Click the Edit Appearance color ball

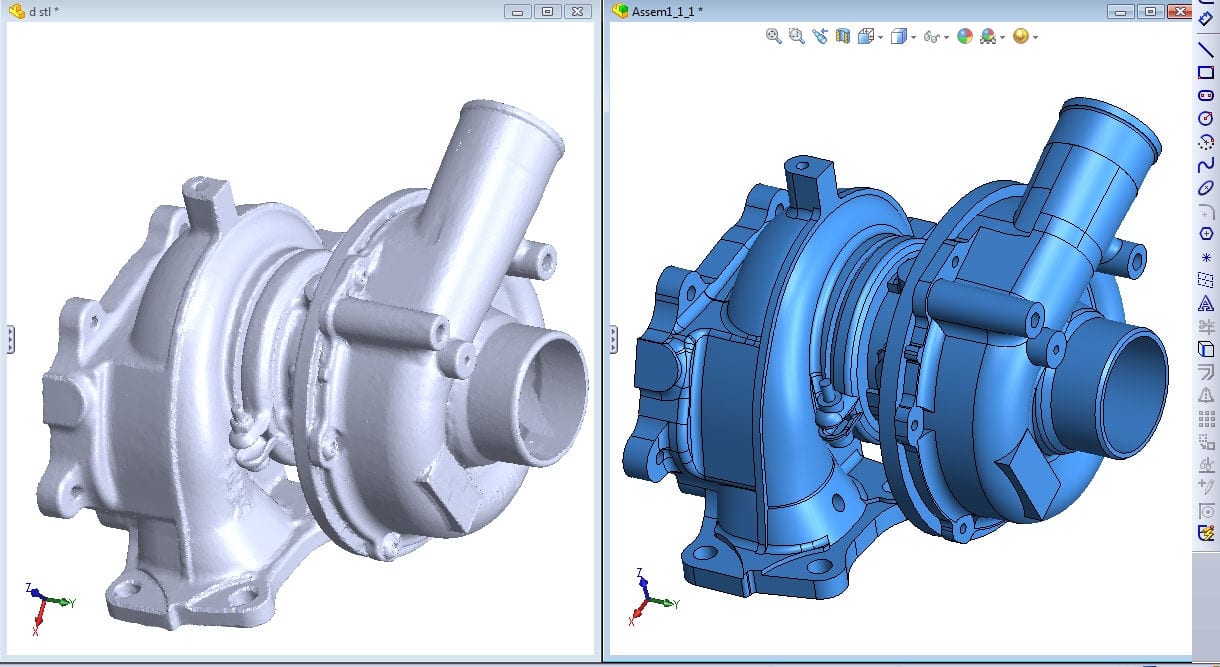[965, 36]
